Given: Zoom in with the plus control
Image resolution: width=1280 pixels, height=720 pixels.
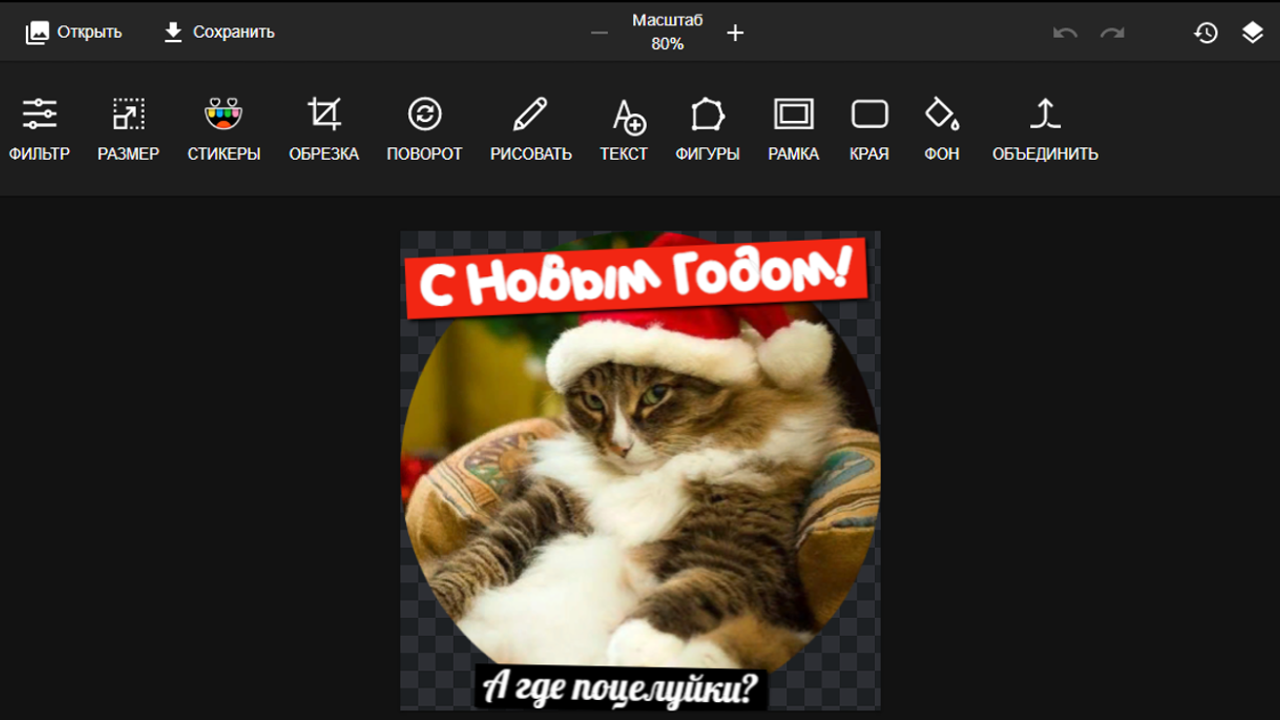Looking at the screenshot, I should (735, 32).
